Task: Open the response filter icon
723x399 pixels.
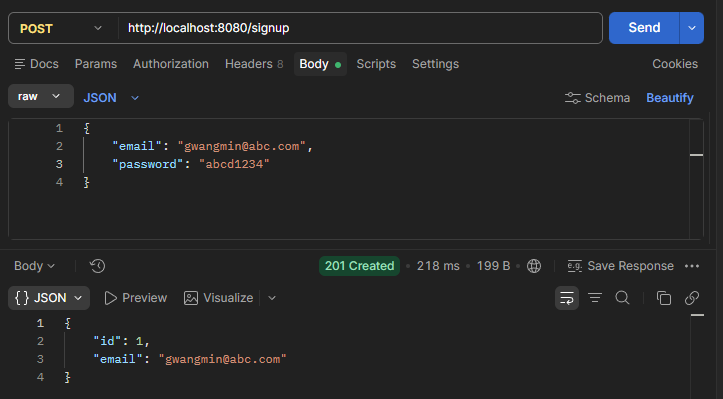Action: [x=595, y=298]
